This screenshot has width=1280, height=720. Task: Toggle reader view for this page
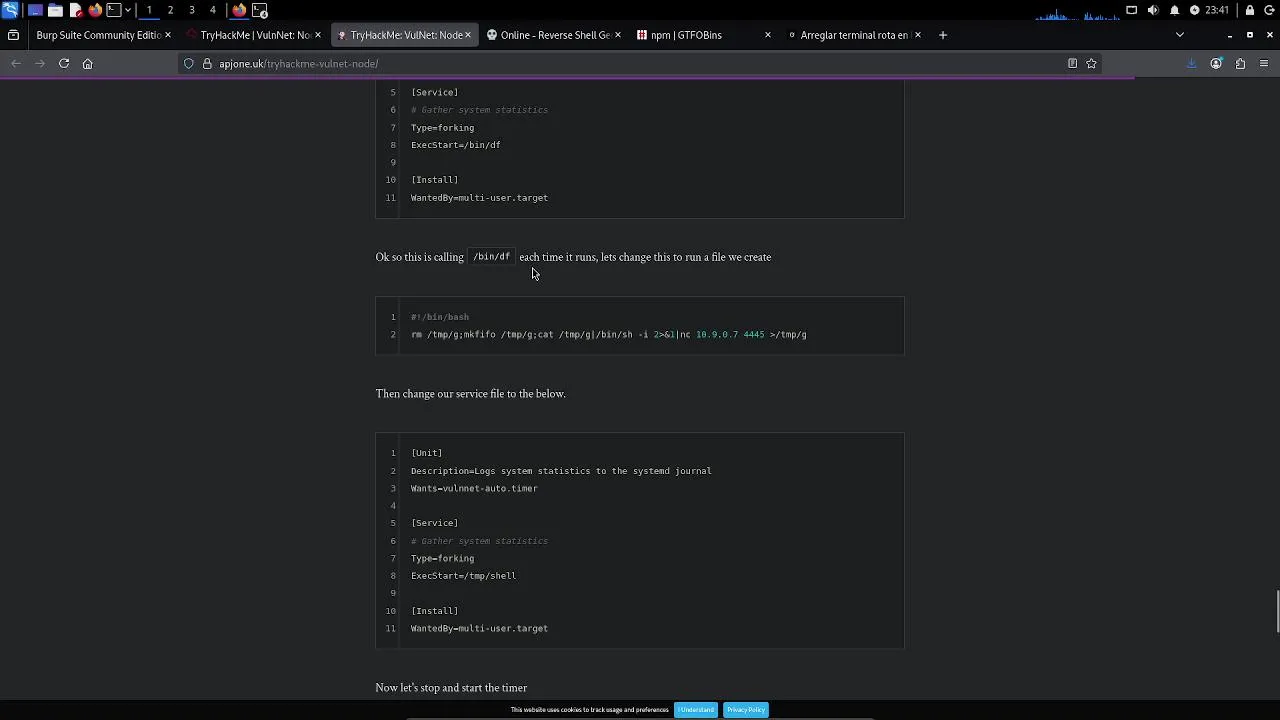coord(1072,64)
